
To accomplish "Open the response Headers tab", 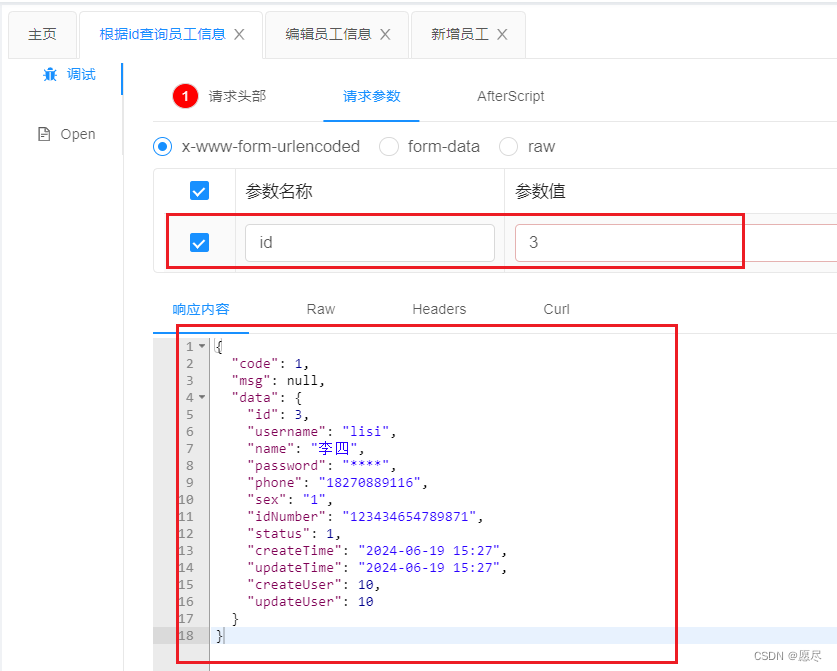I will 439,309.
